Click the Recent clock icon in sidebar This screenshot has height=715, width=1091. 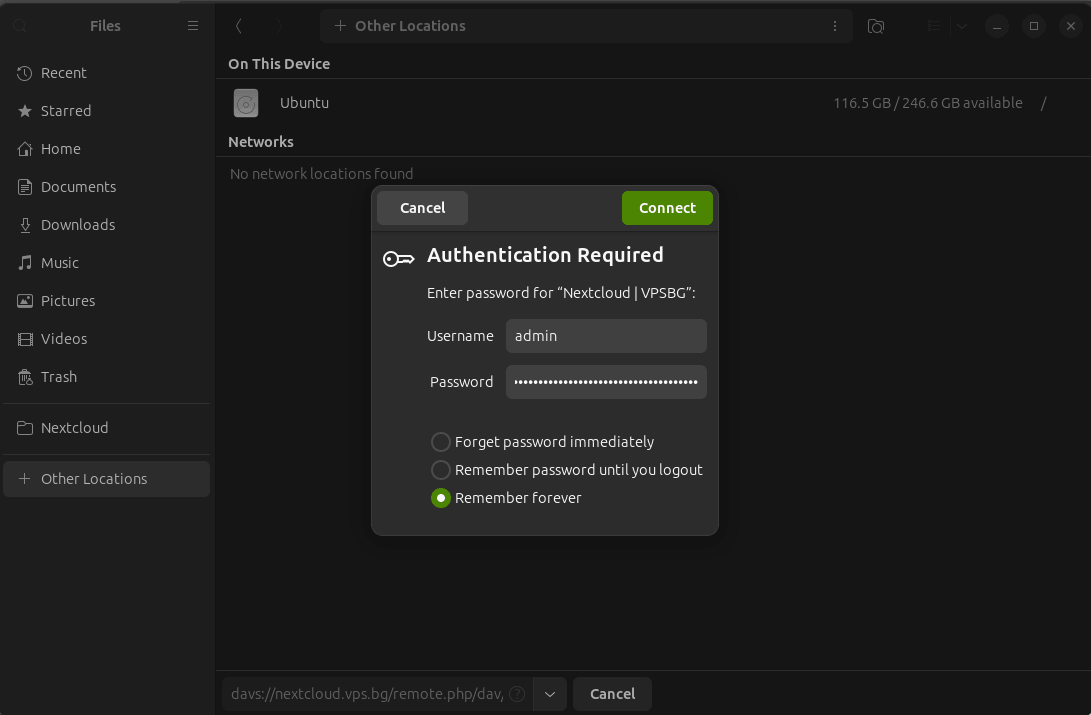(x=25, y=73)
